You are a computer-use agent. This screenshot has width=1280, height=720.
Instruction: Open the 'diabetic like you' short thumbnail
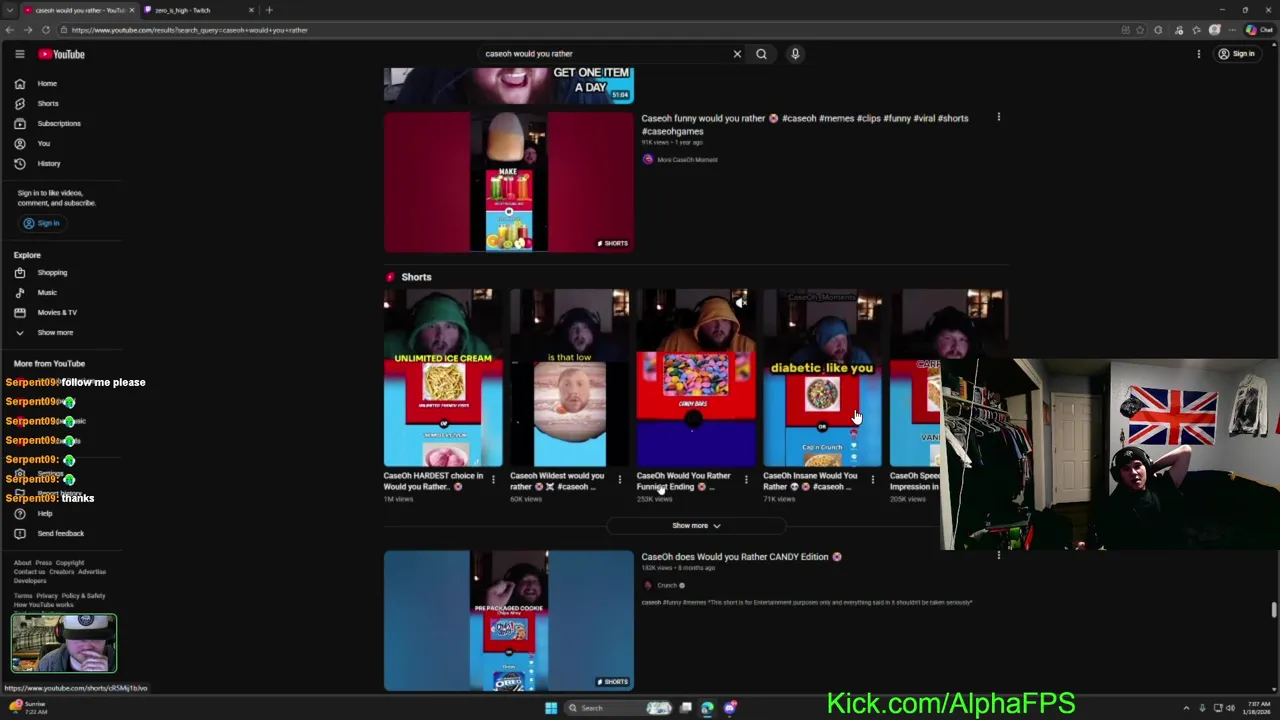click(x=822, y=378)
